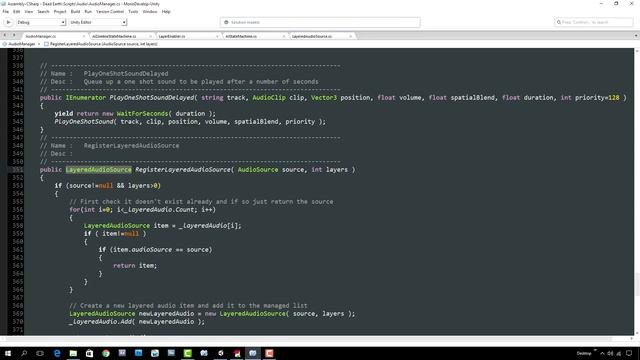Image resolution: width=640 pixels, height=360 pixels.
Task: Open the Unity Editor target dropdown
Action: (x=98, y=22)
